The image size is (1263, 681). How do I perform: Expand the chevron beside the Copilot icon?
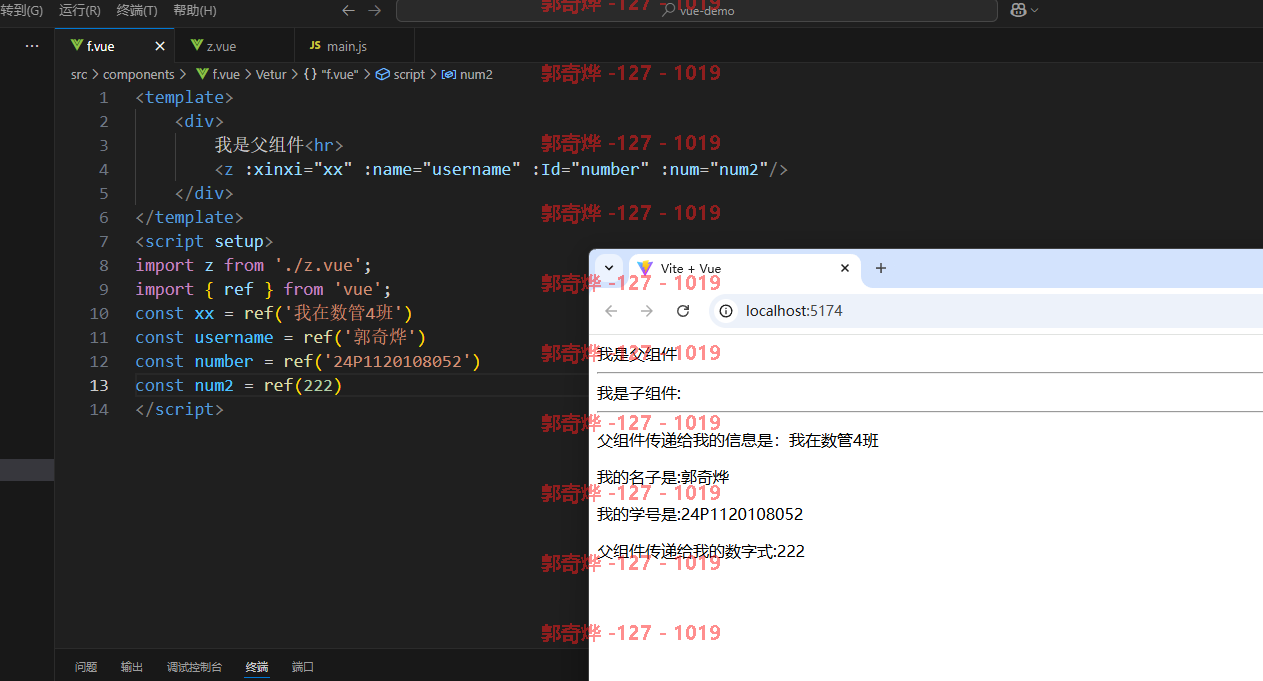tap(1034, 10)
